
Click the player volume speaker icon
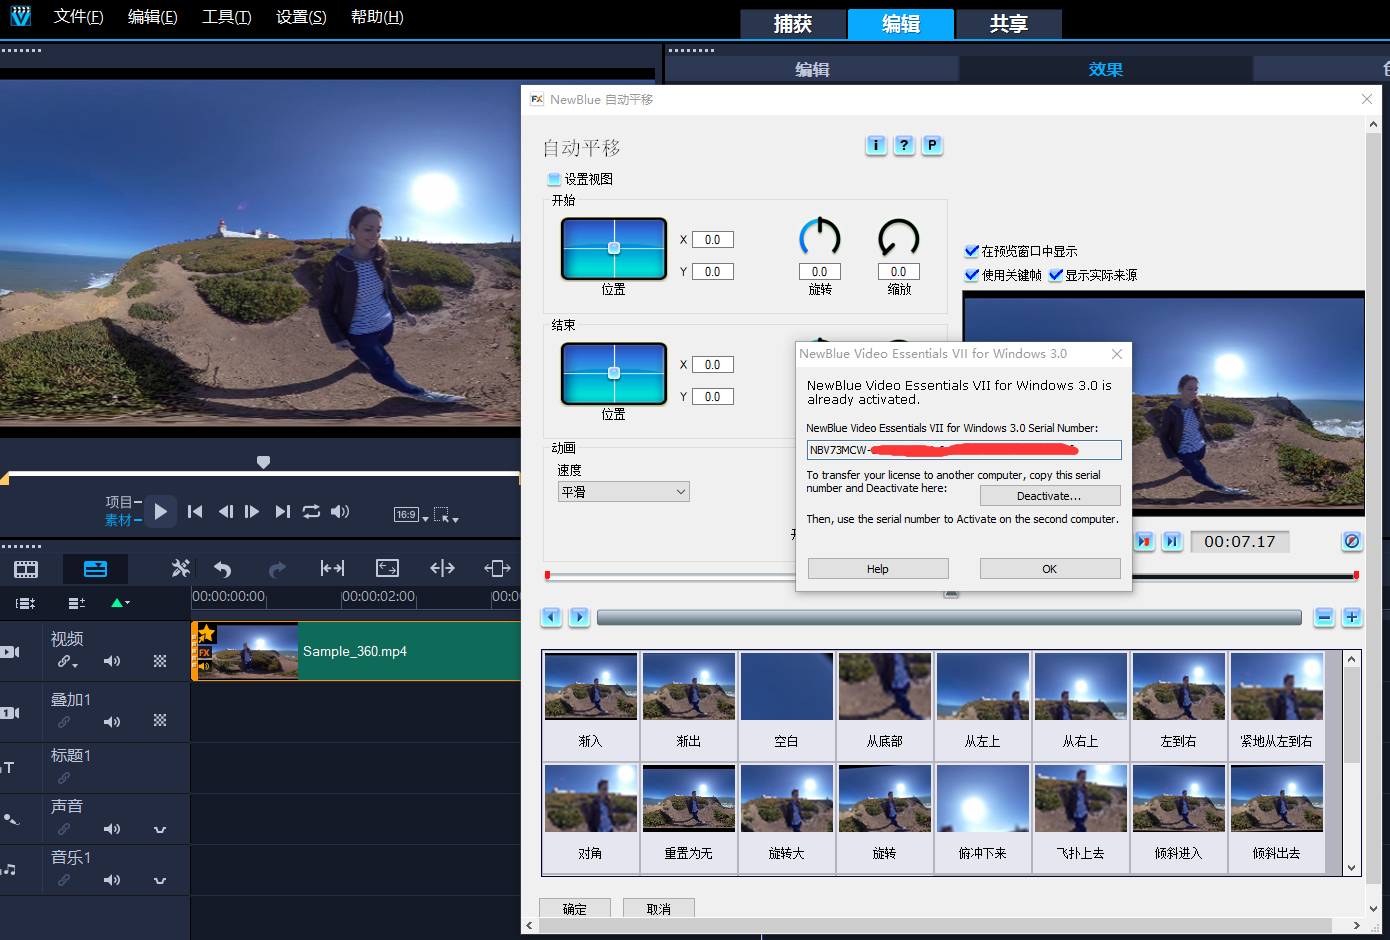pyautogui.click(x=340, y=511)
